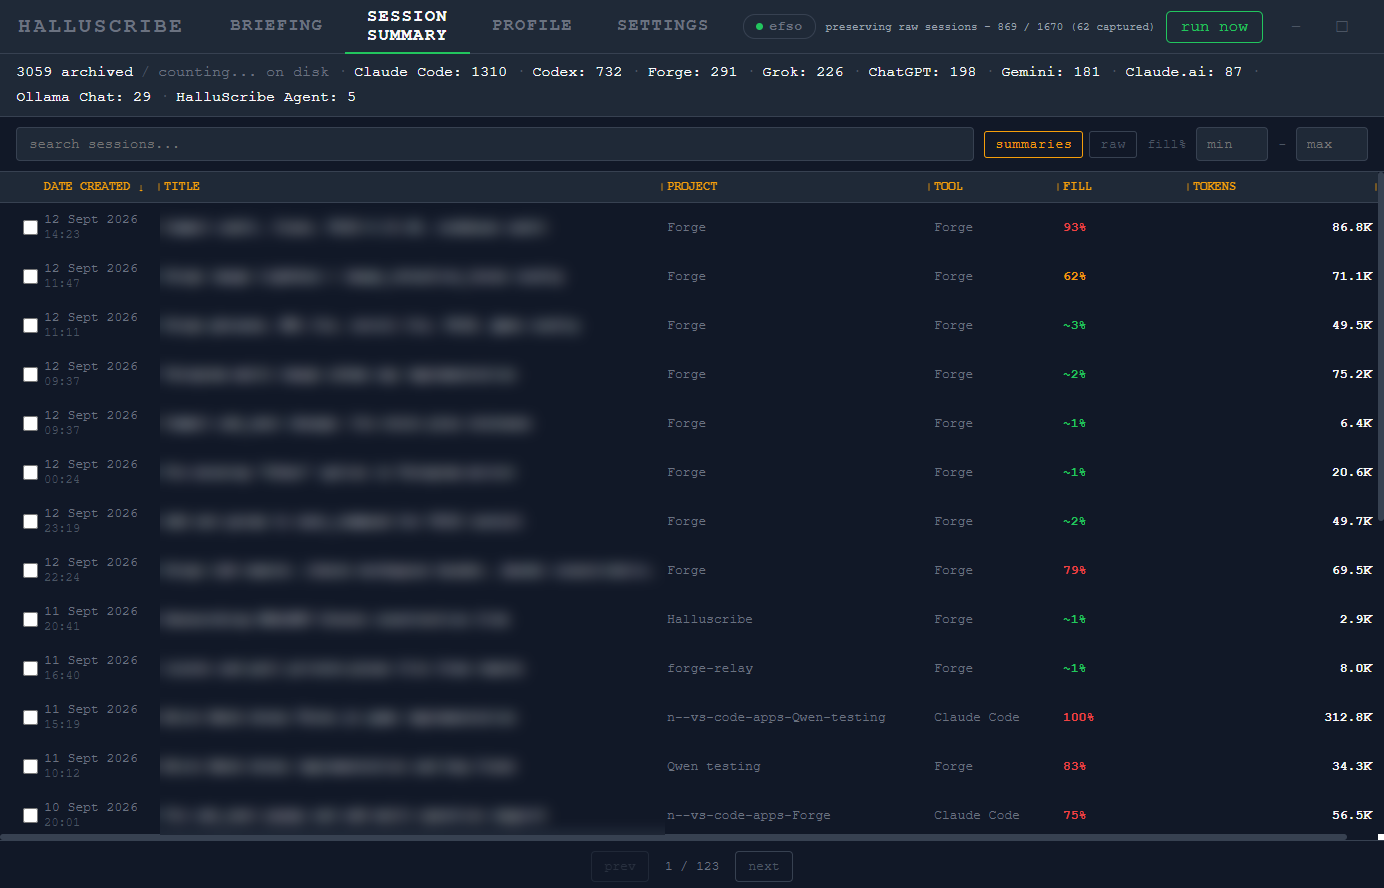Click the 312.8K tokens value
Viewport: 1384px width, 888px height.
1348,717
